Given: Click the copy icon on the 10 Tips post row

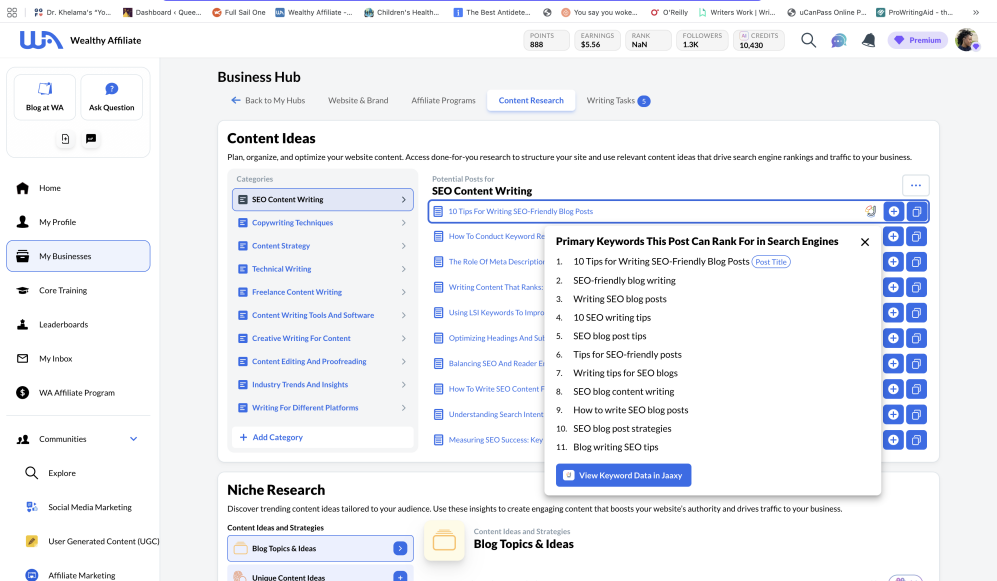Looking at the screenshot, I should point(916,212).
